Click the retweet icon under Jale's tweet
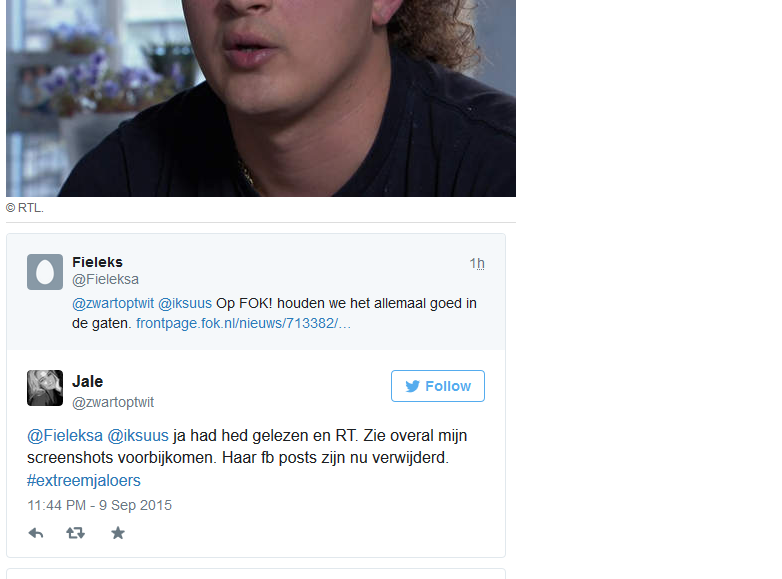This screenshot has width=782, height=579. (75, 533)
